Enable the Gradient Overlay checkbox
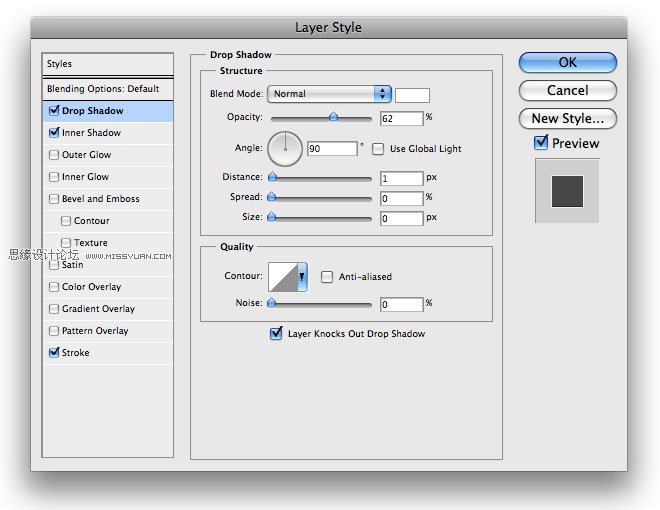The image size is (660, 510). pyautogui.click(x=54, y=309)
